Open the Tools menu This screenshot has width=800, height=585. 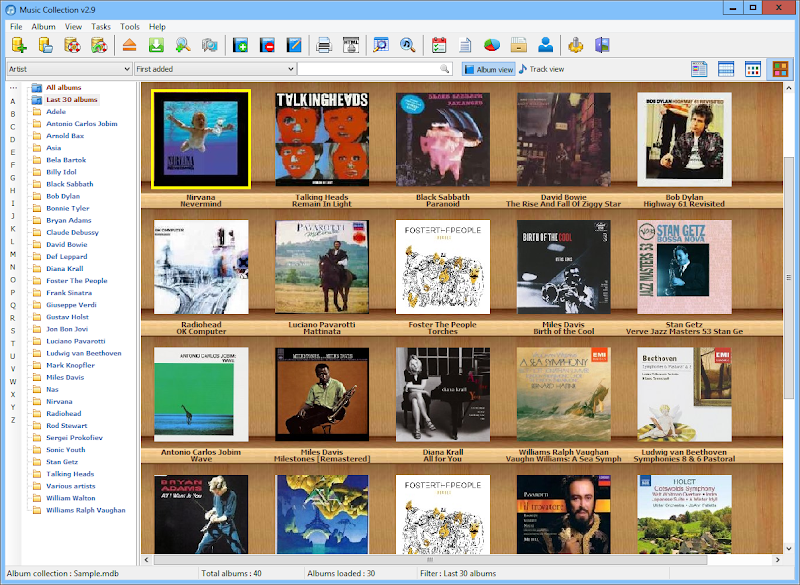point(130,27)
